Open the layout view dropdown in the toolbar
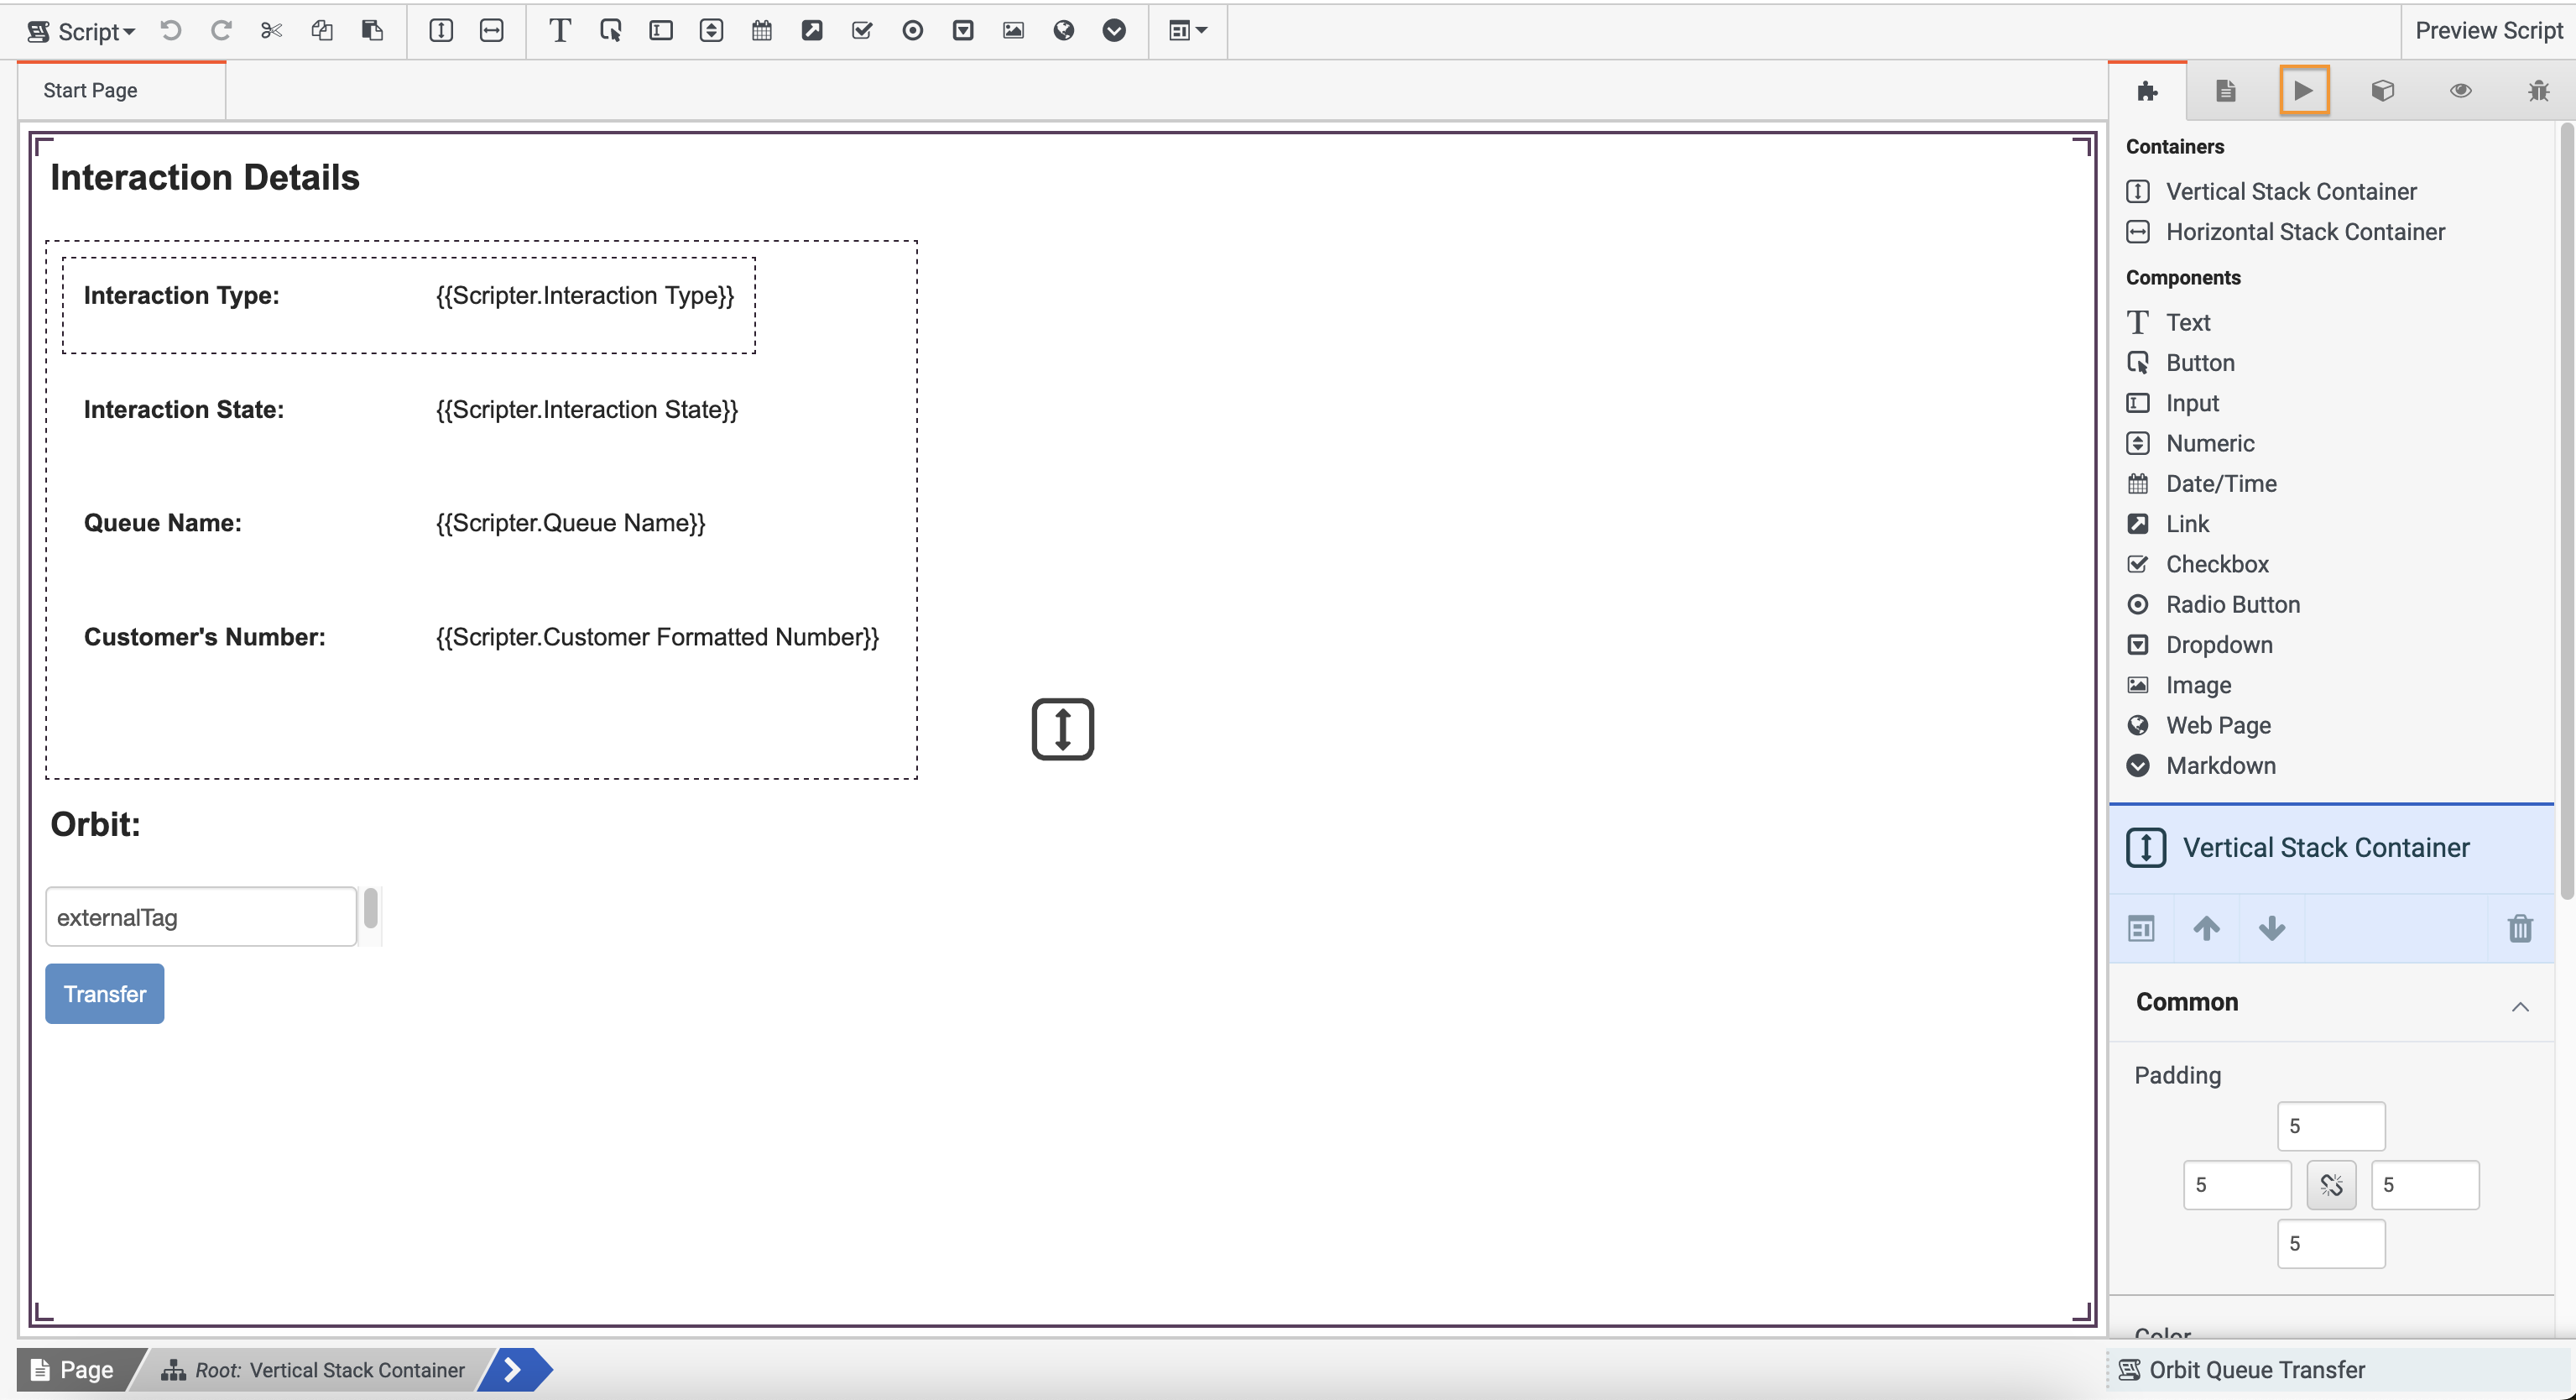This screenshot has height=1400, width=2576. [x=1187, y=30]
